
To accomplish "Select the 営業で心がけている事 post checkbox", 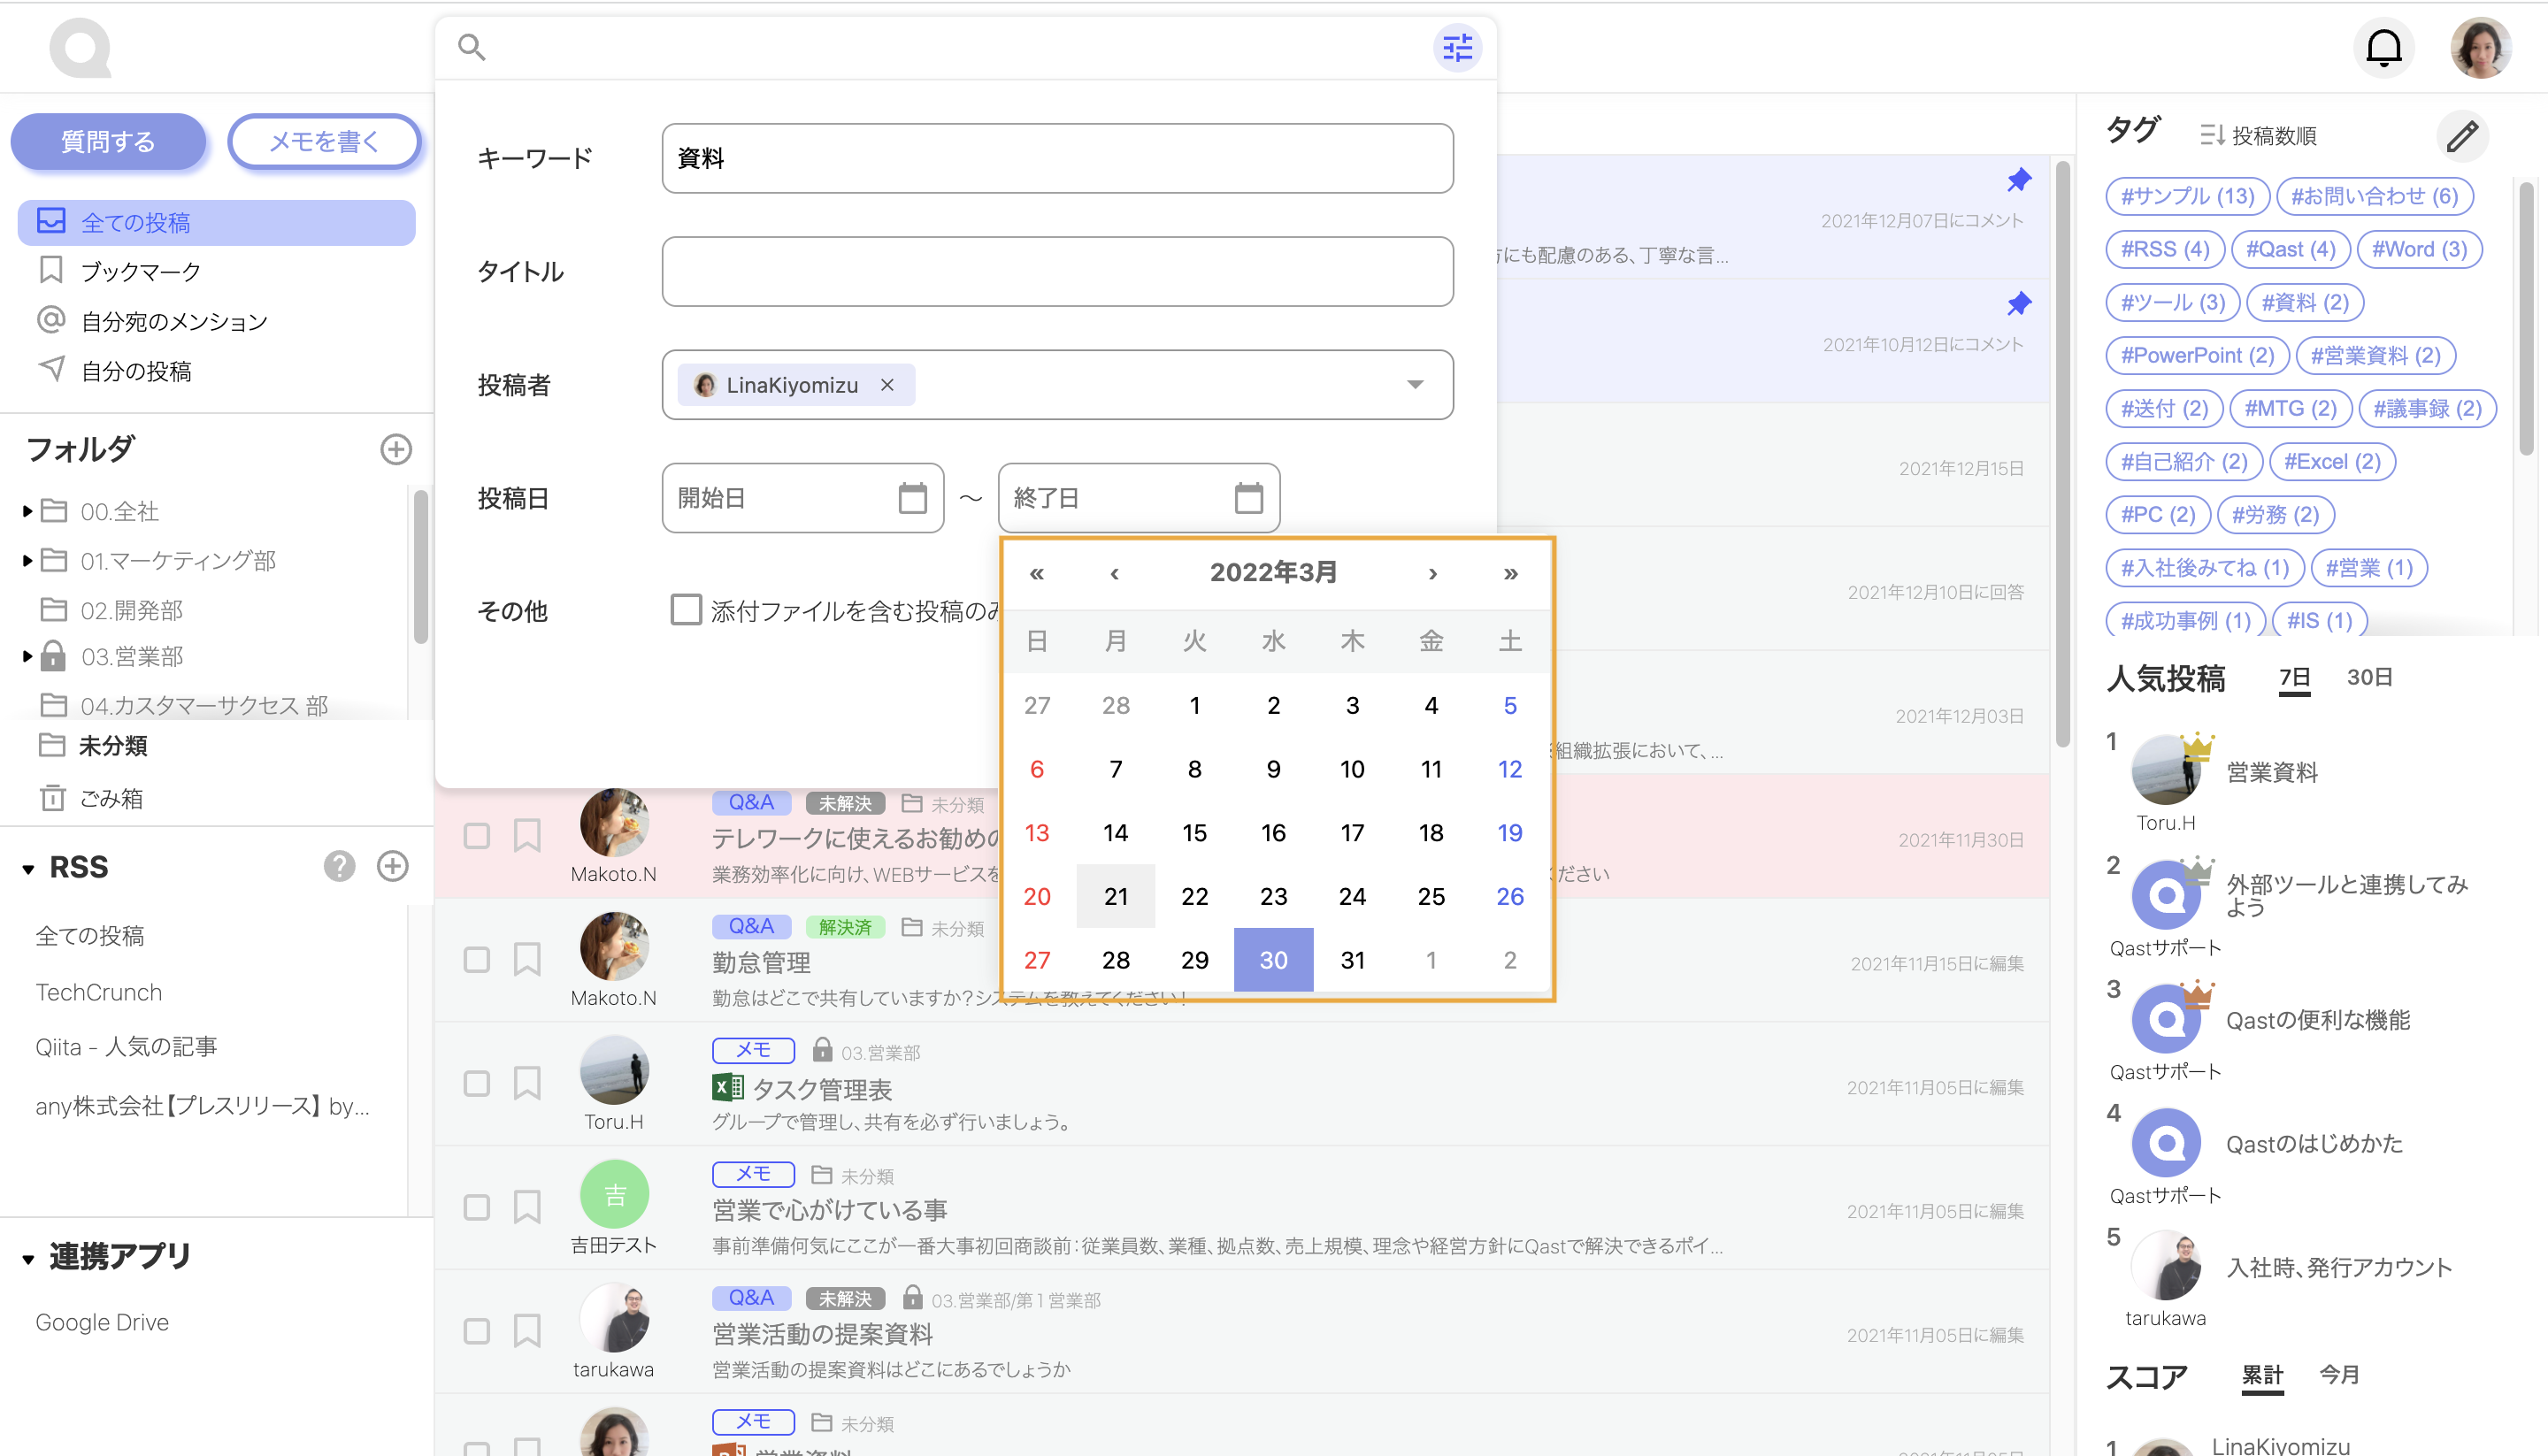I will (476, 1208).
